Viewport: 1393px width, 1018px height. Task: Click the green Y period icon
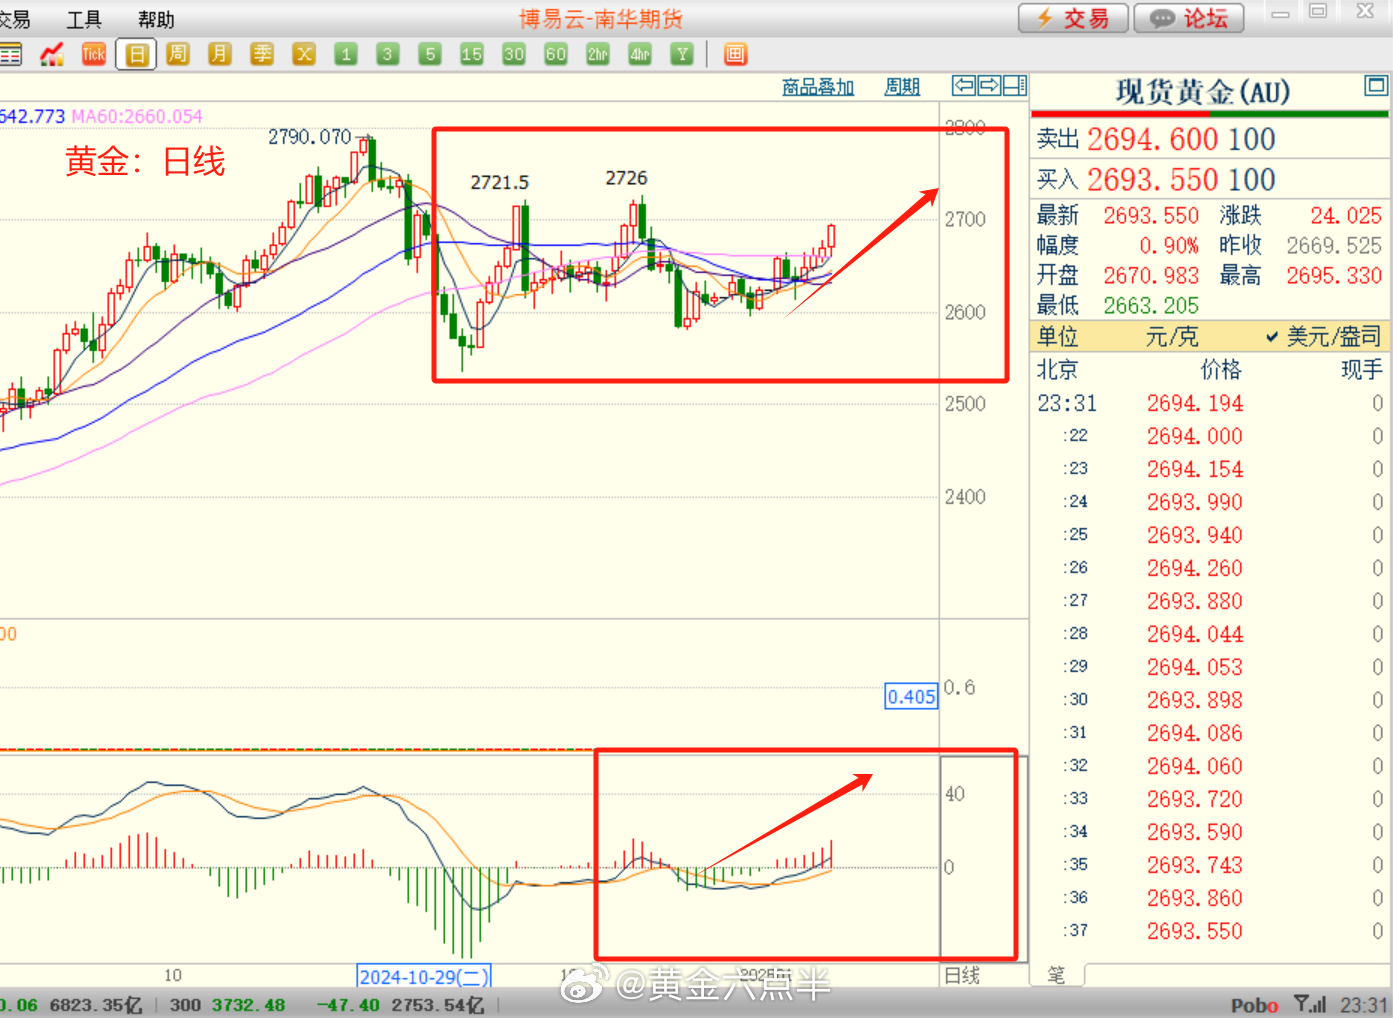tap(682, 54)
